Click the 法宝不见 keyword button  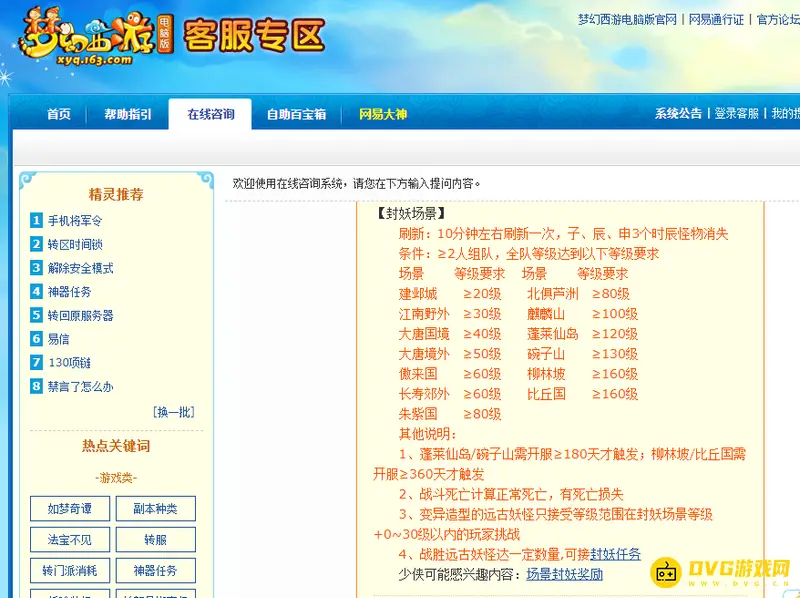(x=70, y=539)
